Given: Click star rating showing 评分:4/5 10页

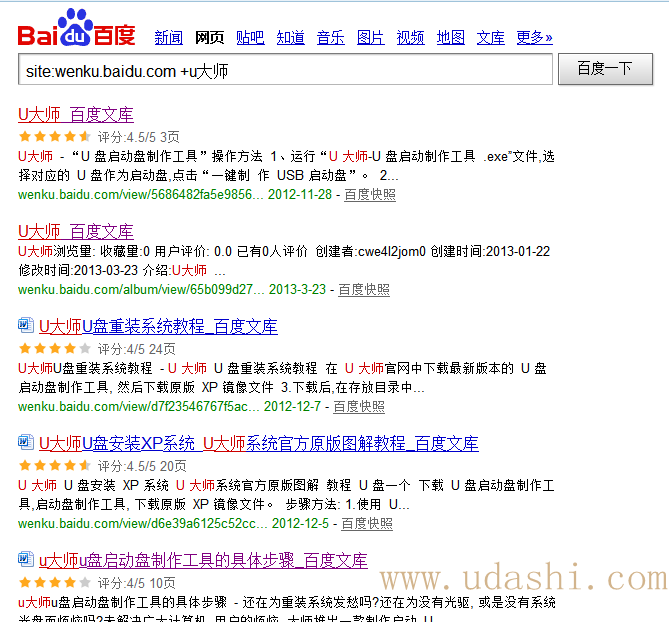Looking at the screenshot, I should pyautogui.click(x=55, y=582).
